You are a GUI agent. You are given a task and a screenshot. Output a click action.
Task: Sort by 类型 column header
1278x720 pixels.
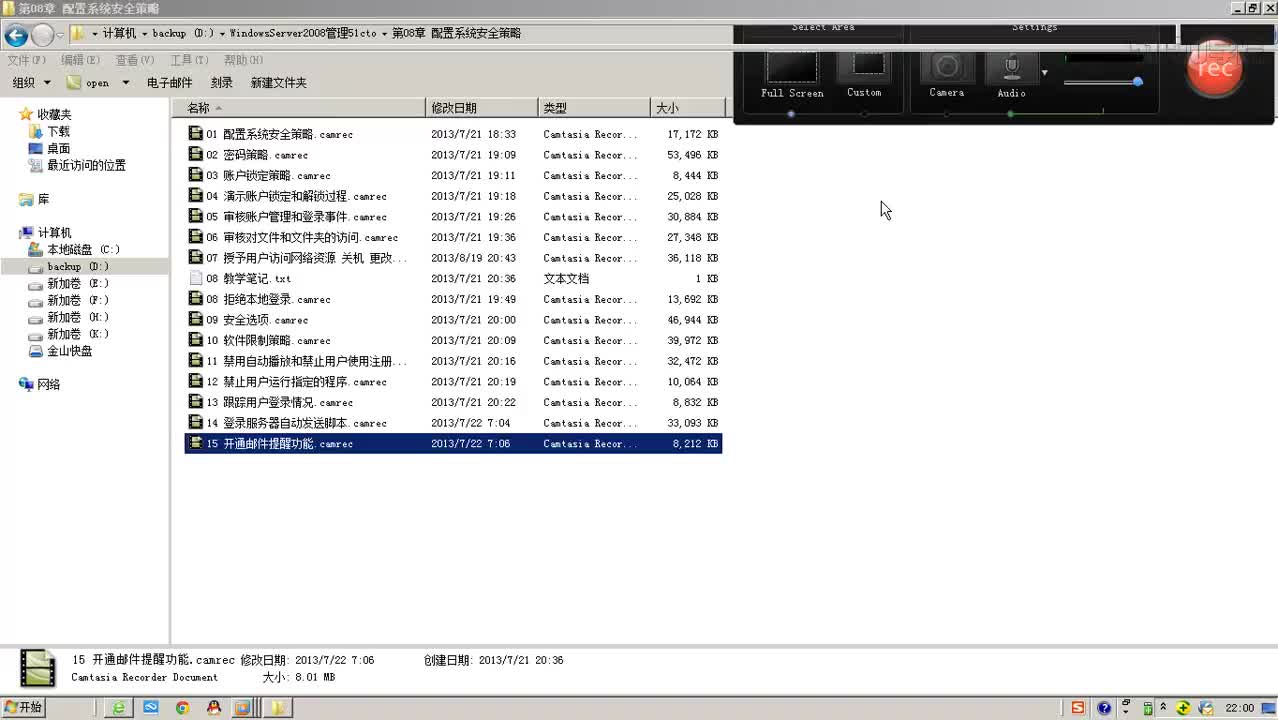[x=594, y=108]
